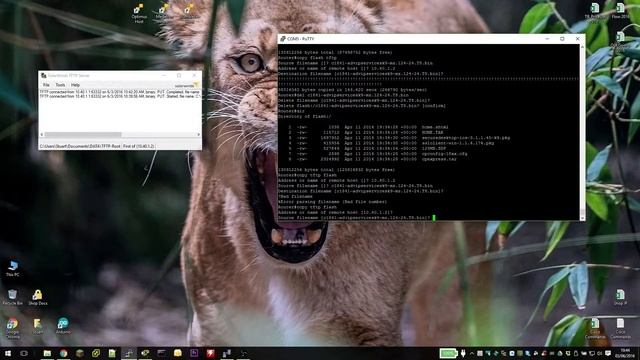The image size is (640, 360).
Task: Click the volume icon in system tray
Action: coord(600,353)
